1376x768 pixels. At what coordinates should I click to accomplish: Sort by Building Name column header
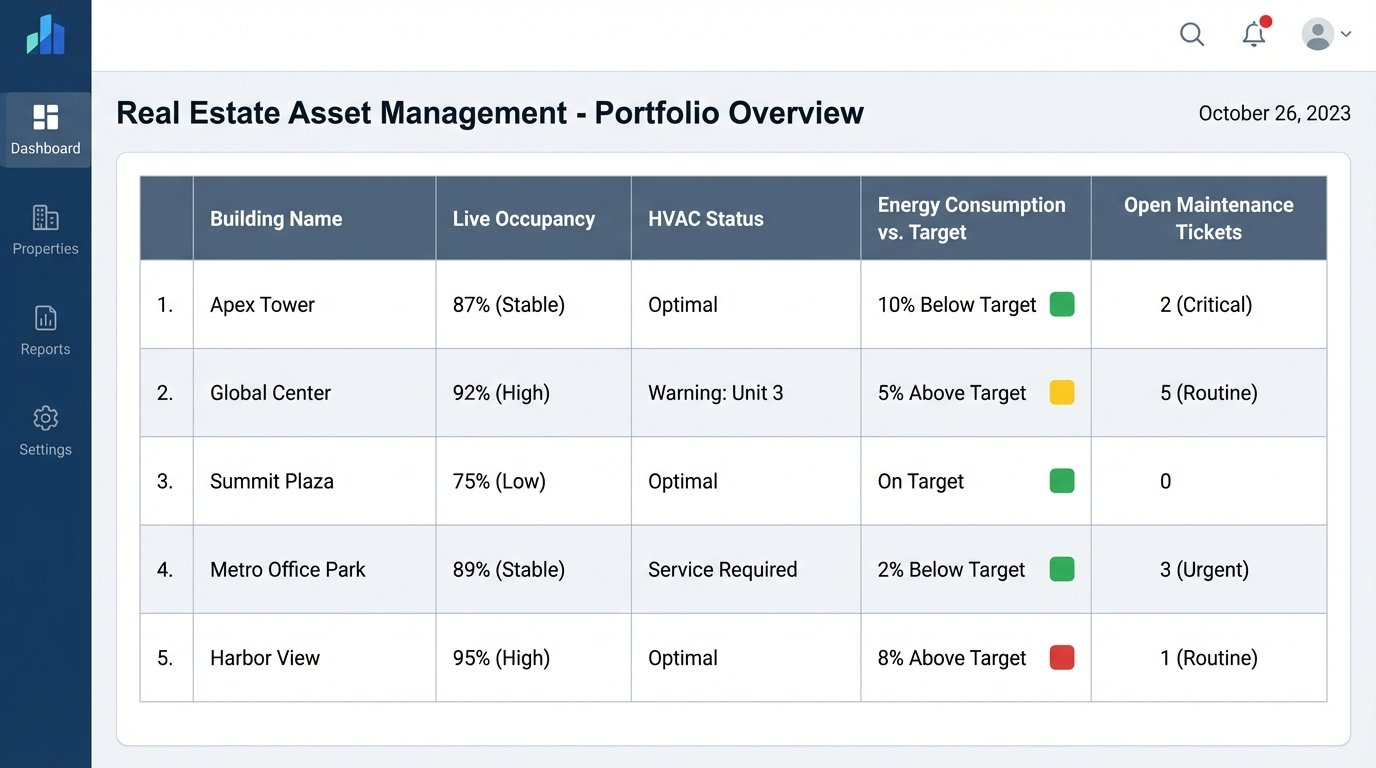click(x=276, y=219)
